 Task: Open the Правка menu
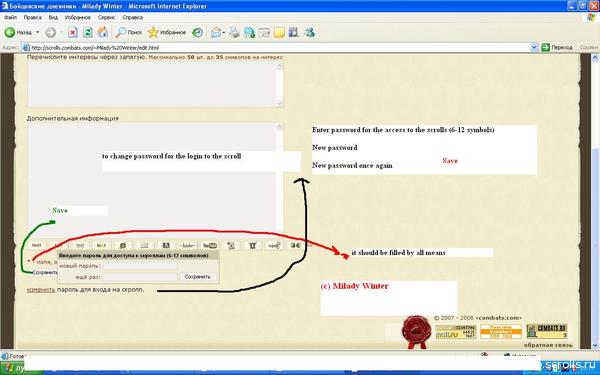coord(33,18)
